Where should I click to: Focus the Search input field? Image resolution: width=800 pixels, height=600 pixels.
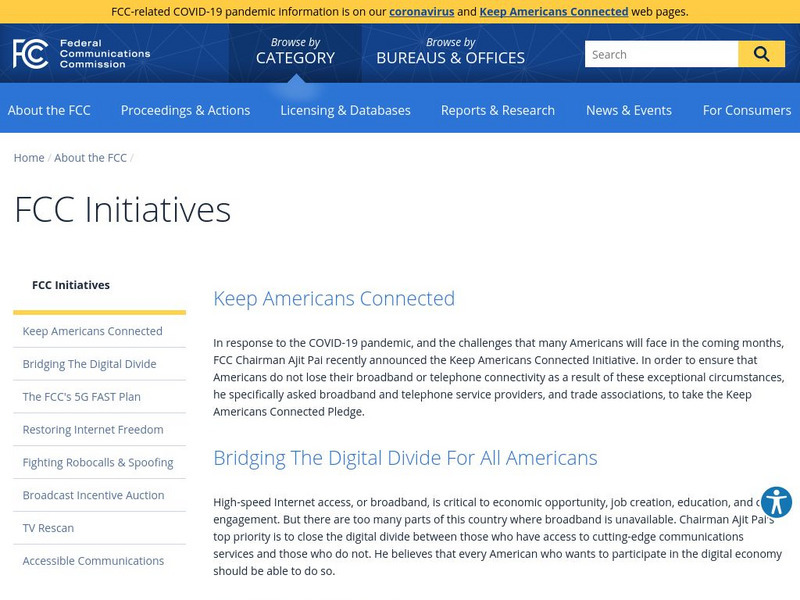tap(661, 54)
